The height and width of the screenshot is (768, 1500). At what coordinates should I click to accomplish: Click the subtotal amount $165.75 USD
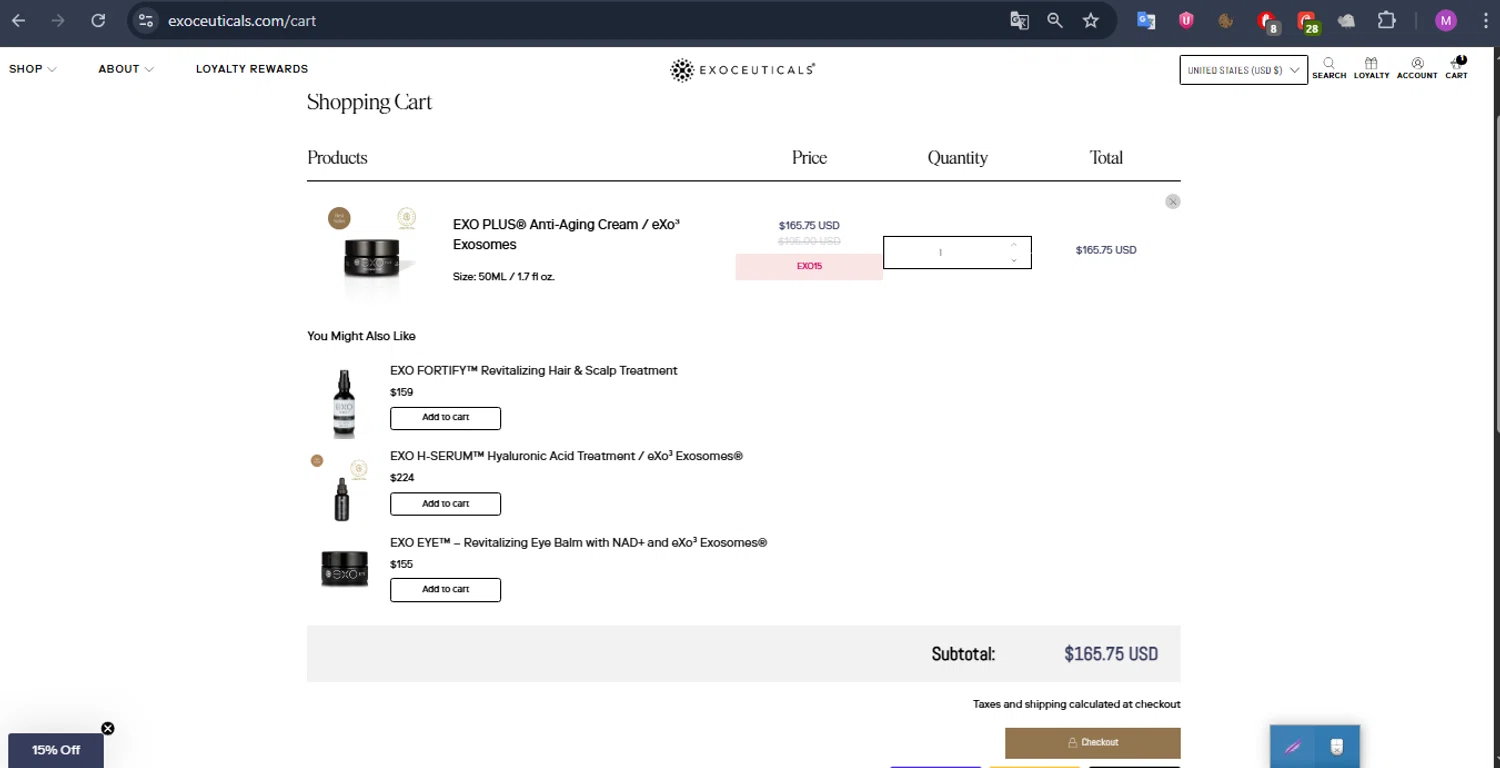pyautogui.click(x=1111, y=654)
